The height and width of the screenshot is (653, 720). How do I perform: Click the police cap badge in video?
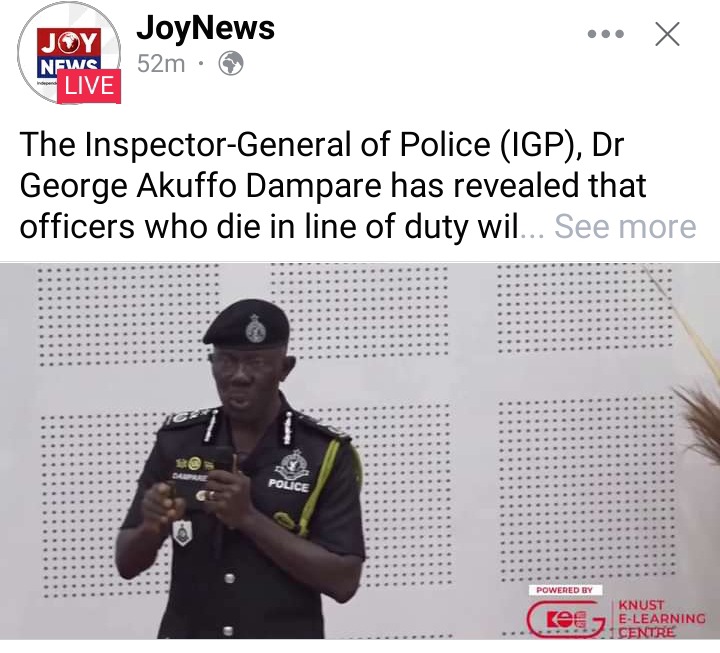pos(255,329)
